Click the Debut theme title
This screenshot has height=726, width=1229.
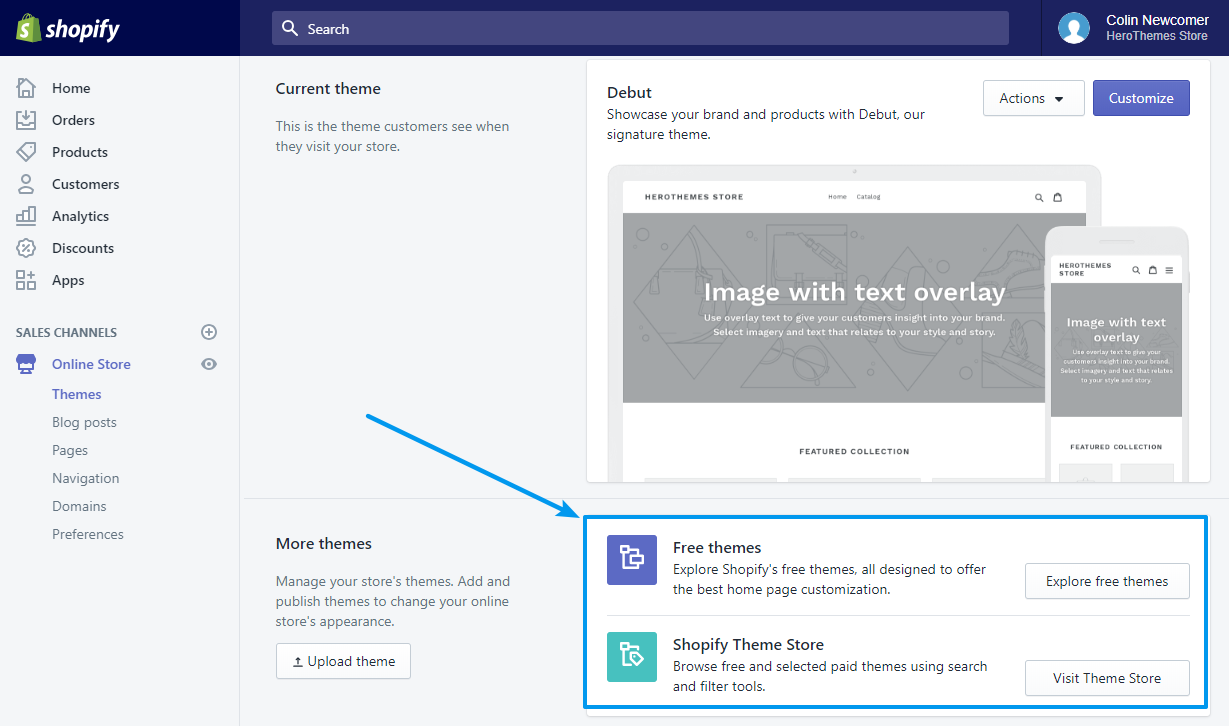[x=629, y=92]
